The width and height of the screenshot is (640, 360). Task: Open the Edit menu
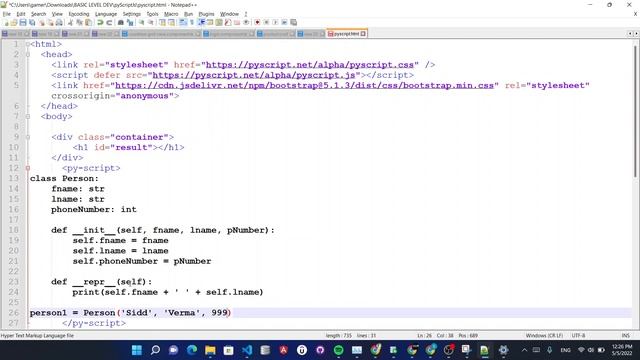tap(21, 14)
